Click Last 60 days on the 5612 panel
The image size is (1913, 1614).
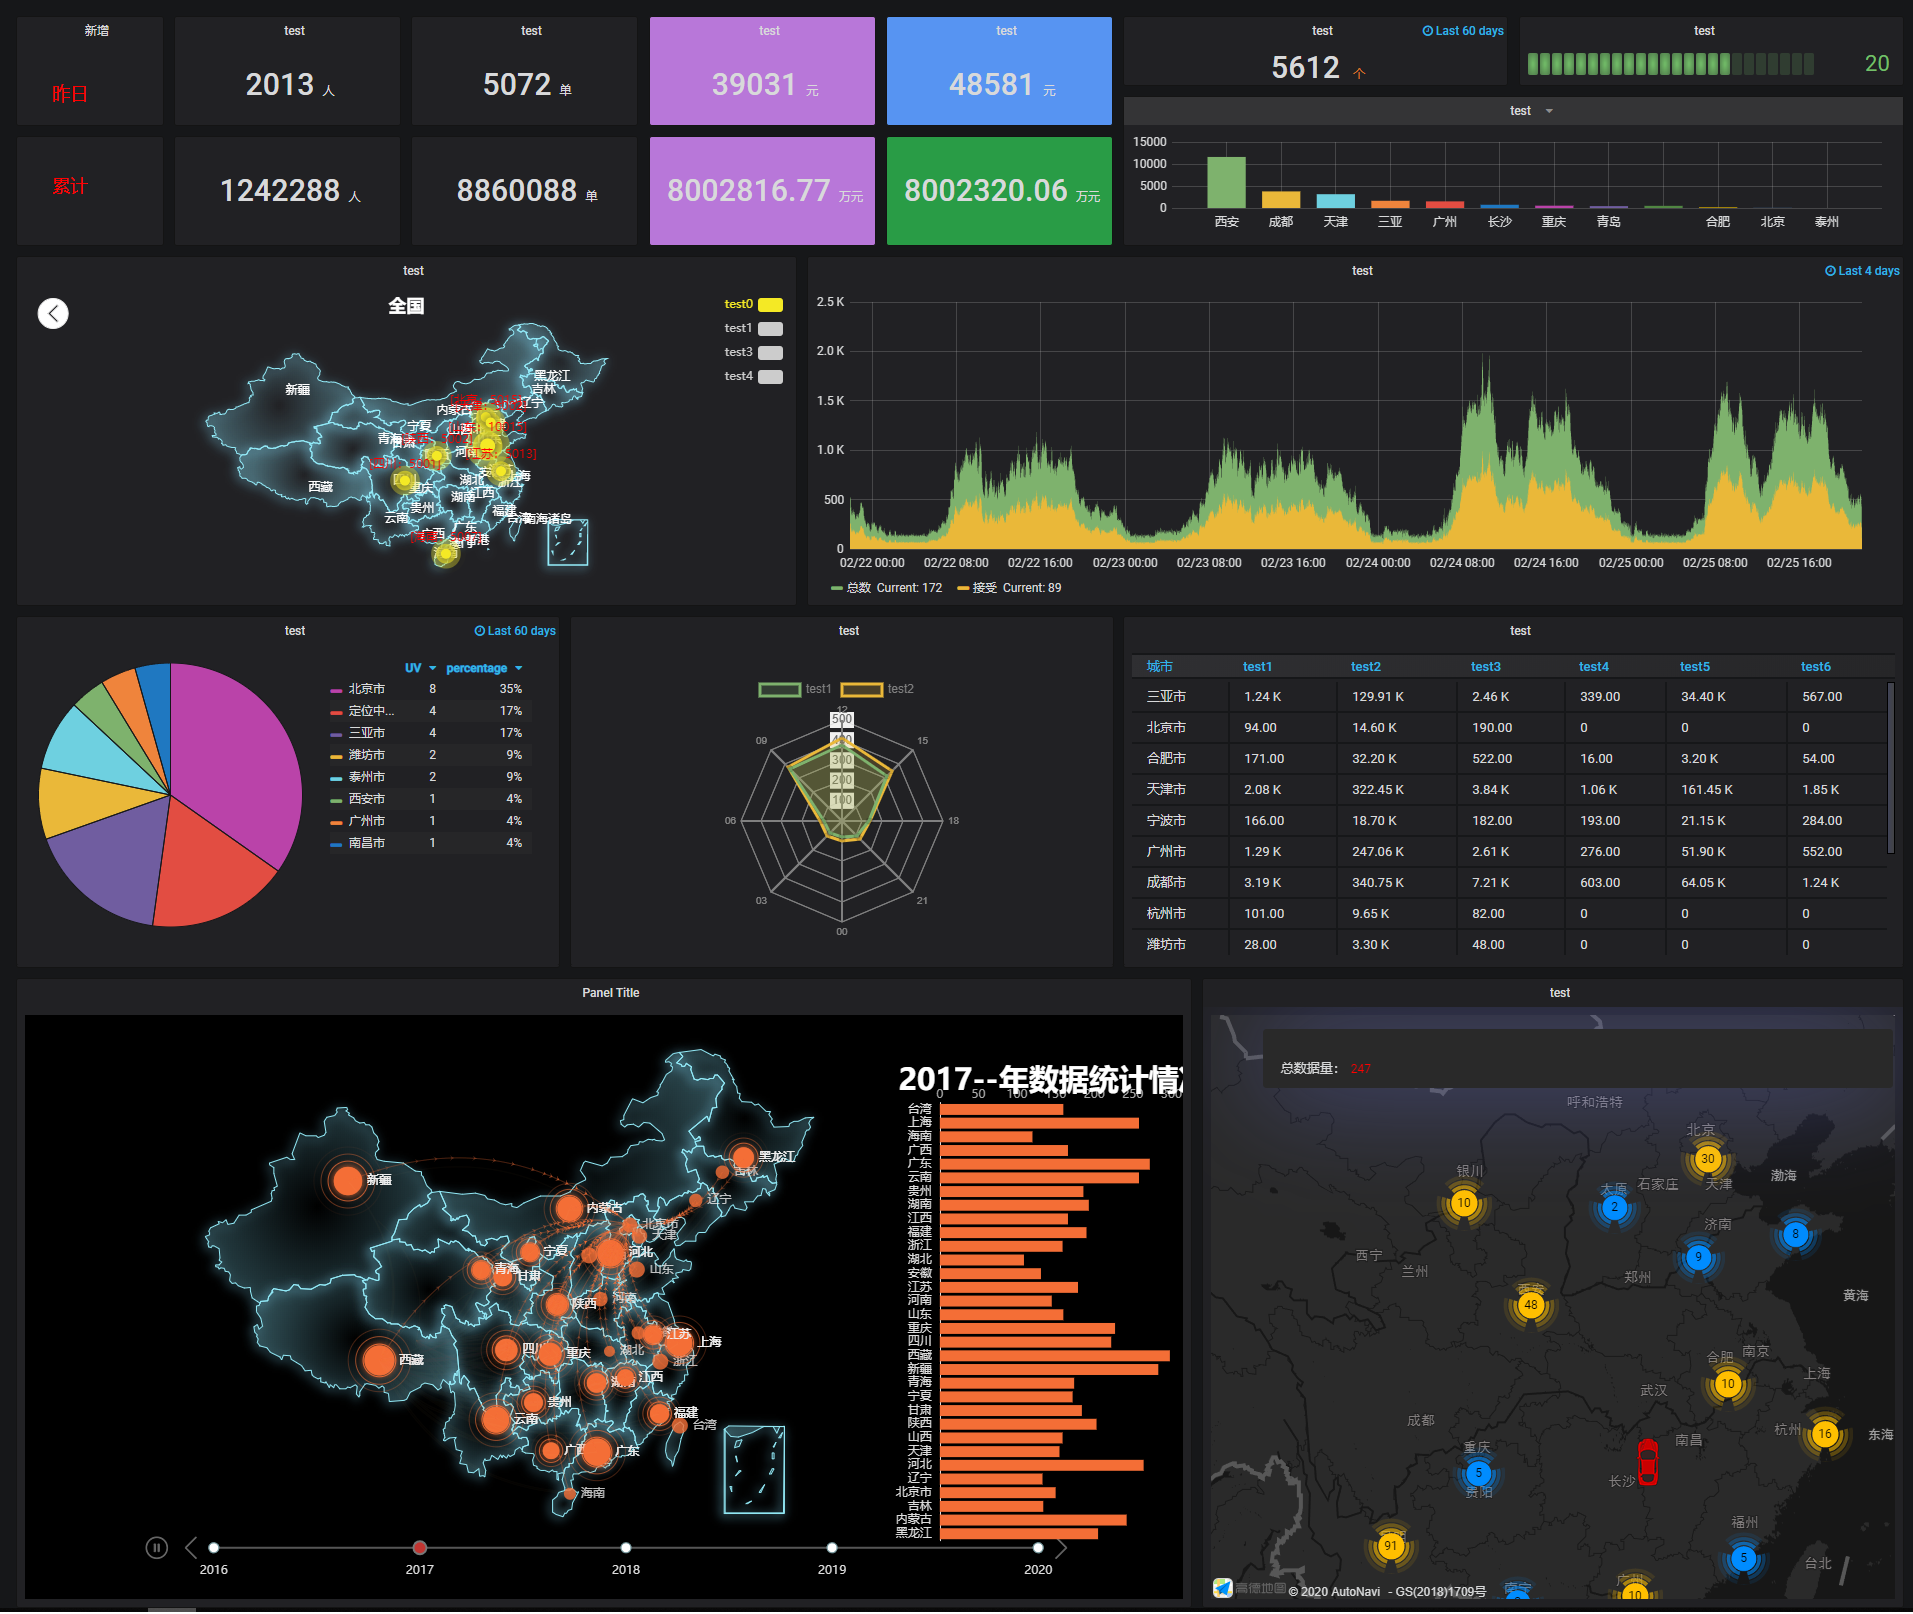tap(1462, 31)
